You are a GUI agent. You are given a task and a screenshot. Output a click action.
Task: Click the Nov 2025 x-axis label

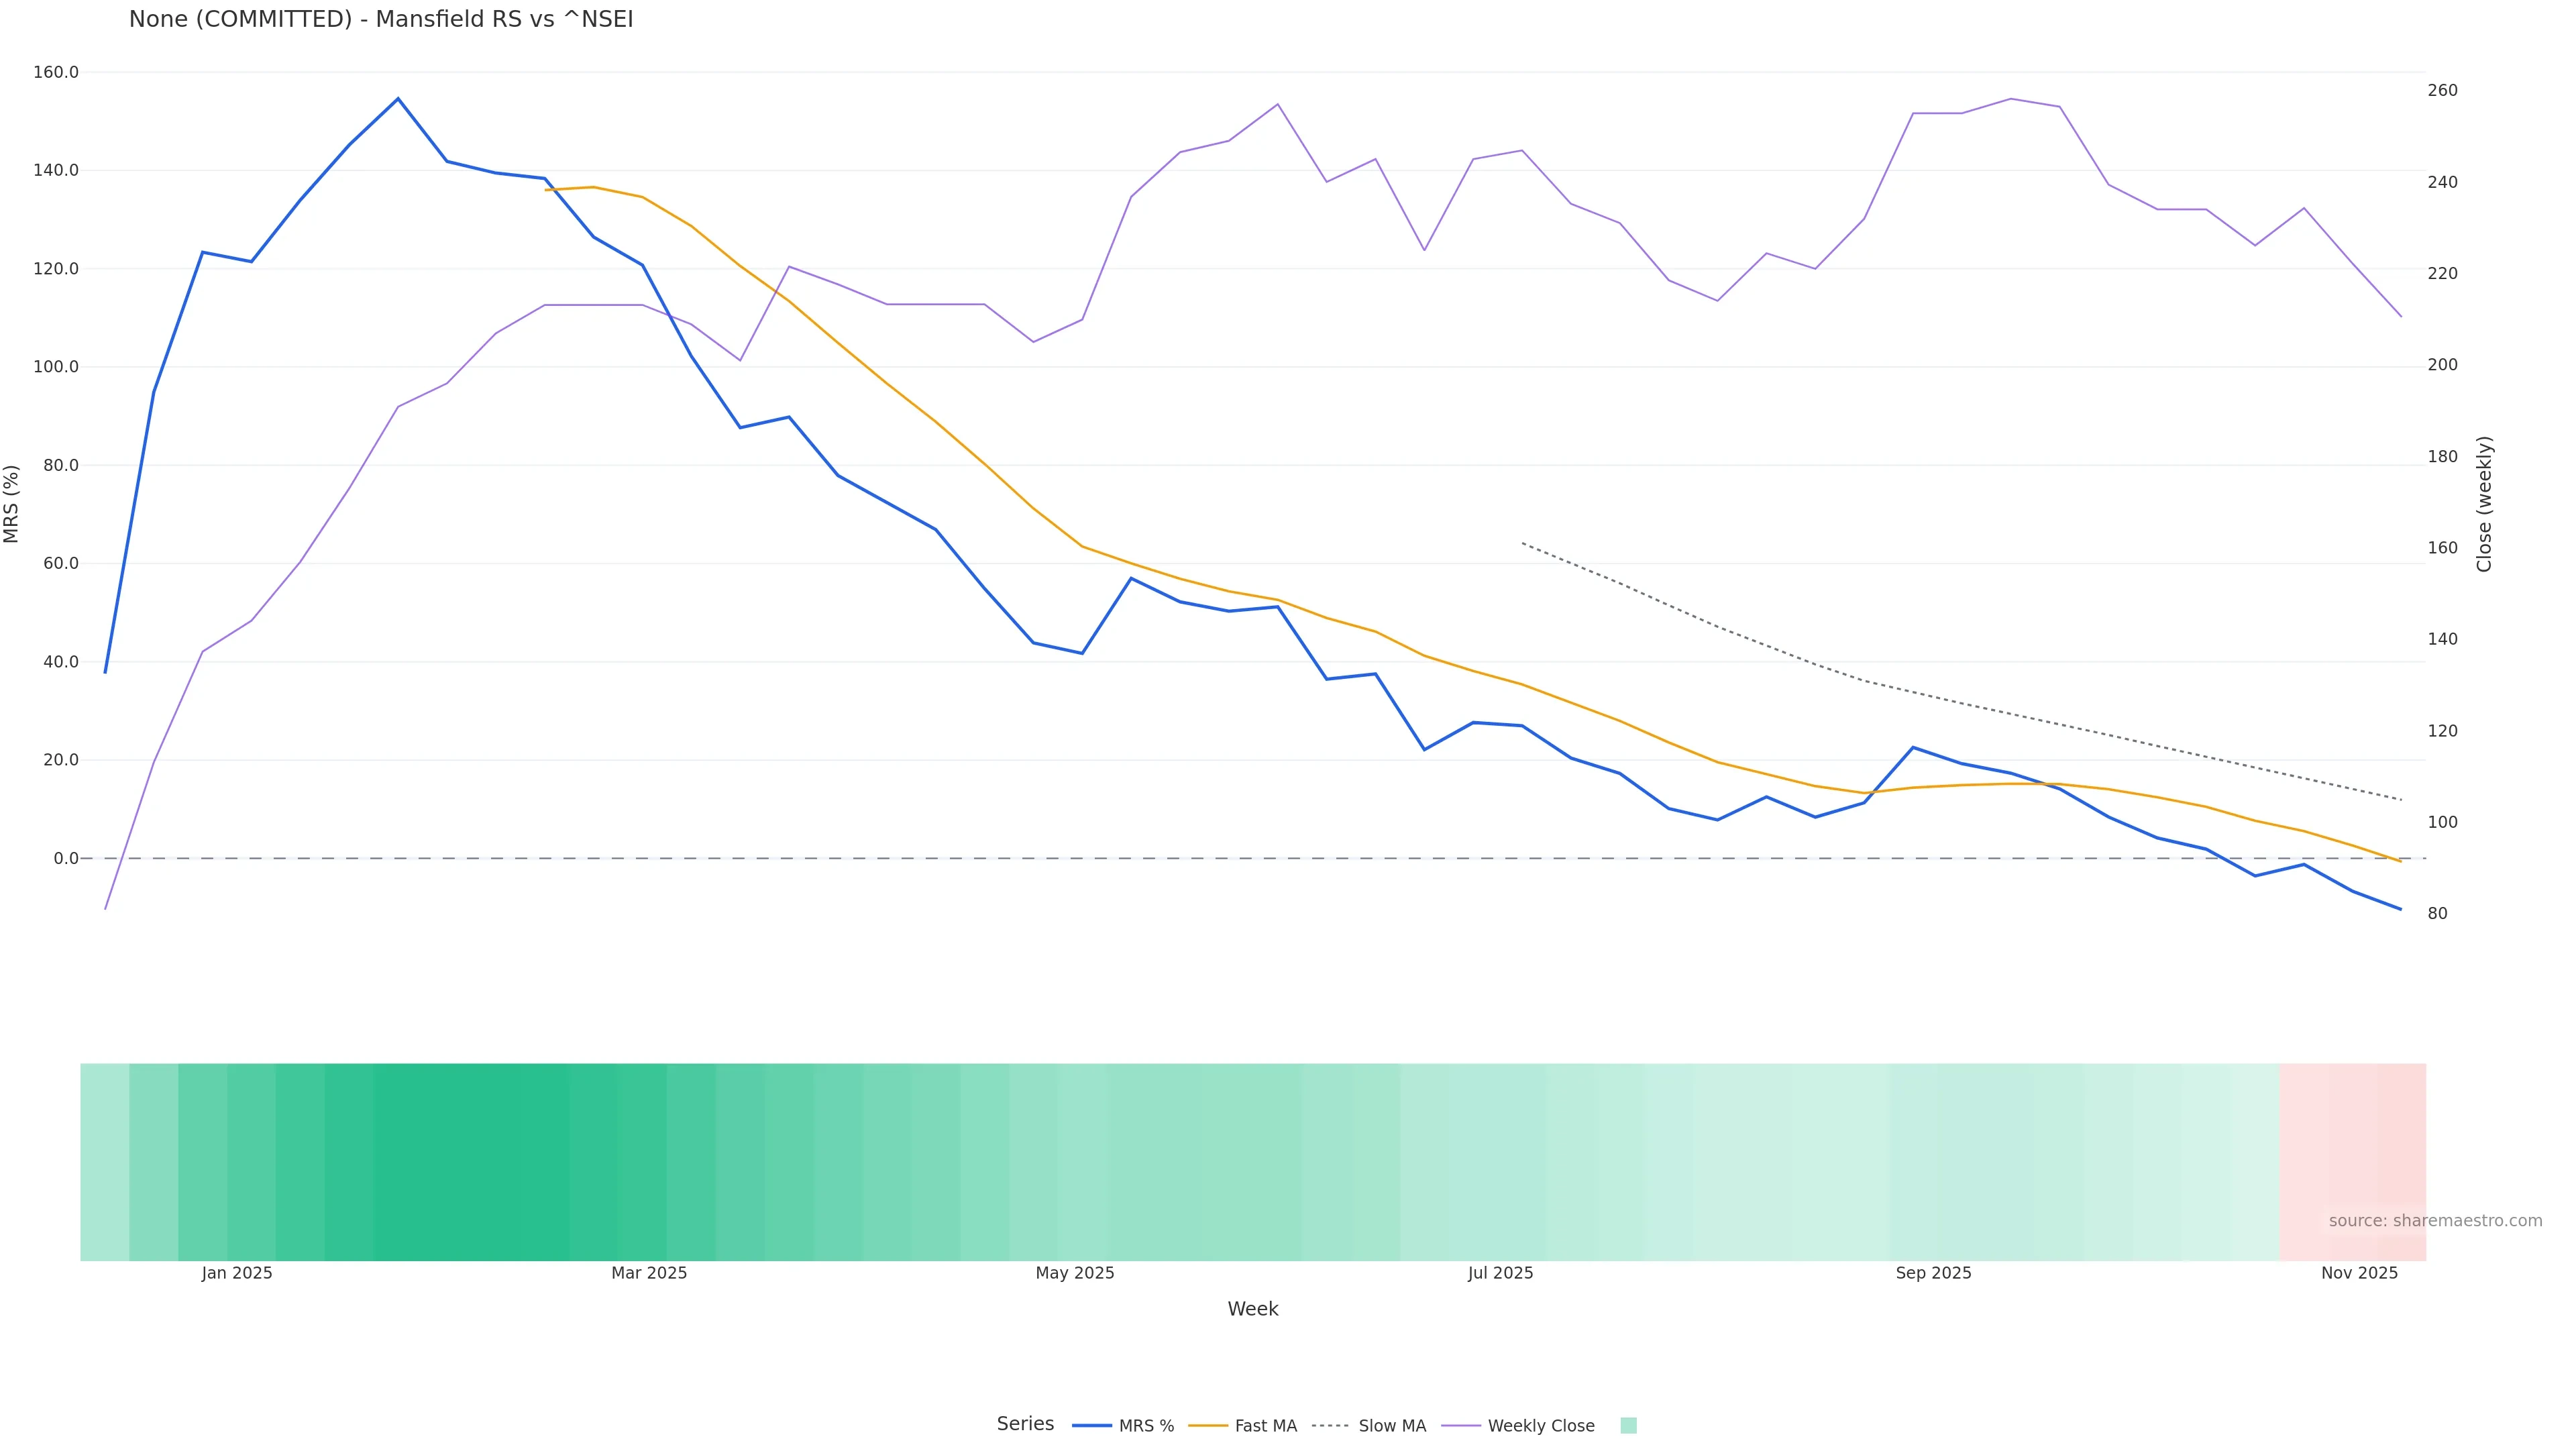2359,1273
